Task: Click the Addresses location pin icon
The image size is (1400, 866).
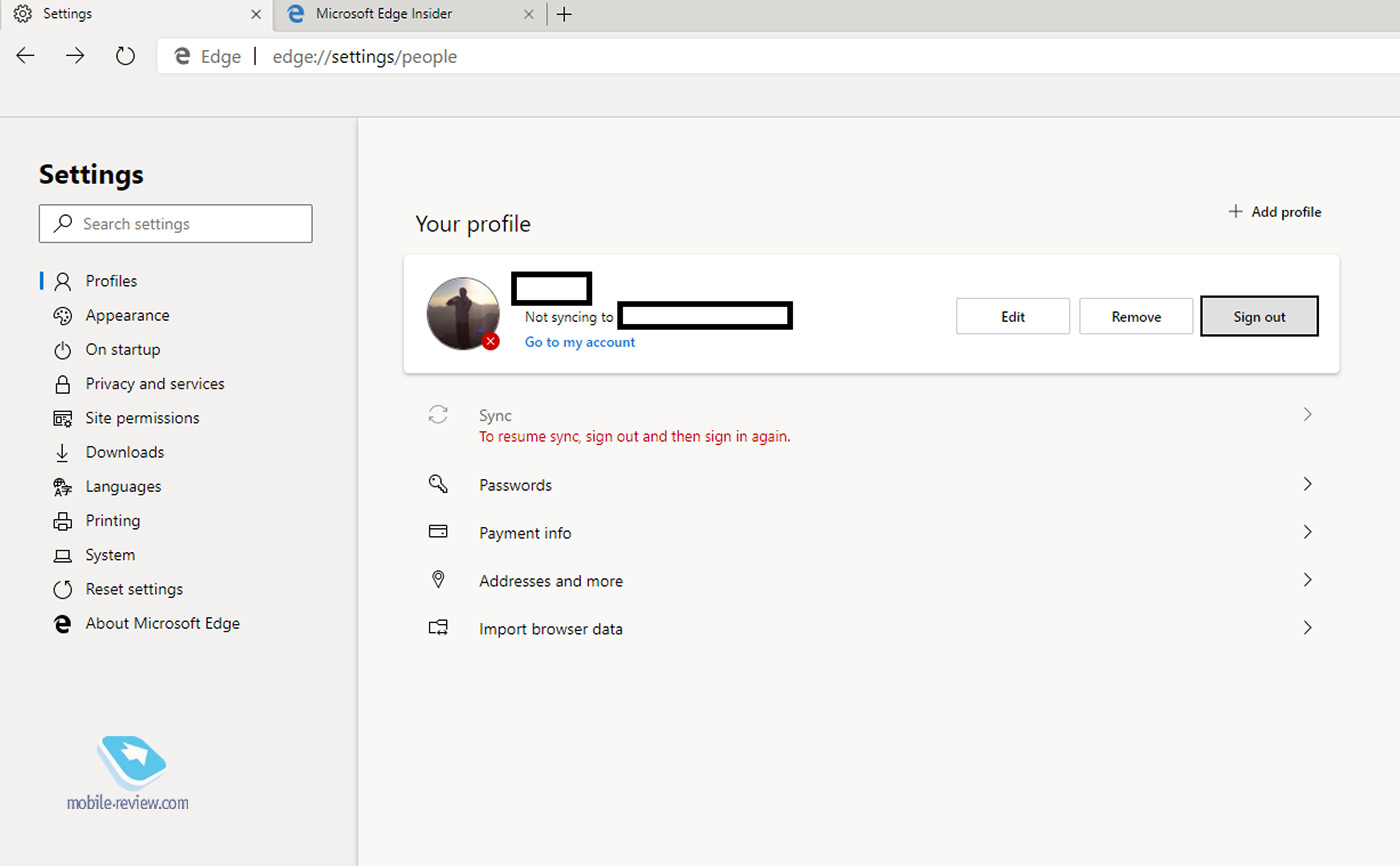Action: coord(438,580)
